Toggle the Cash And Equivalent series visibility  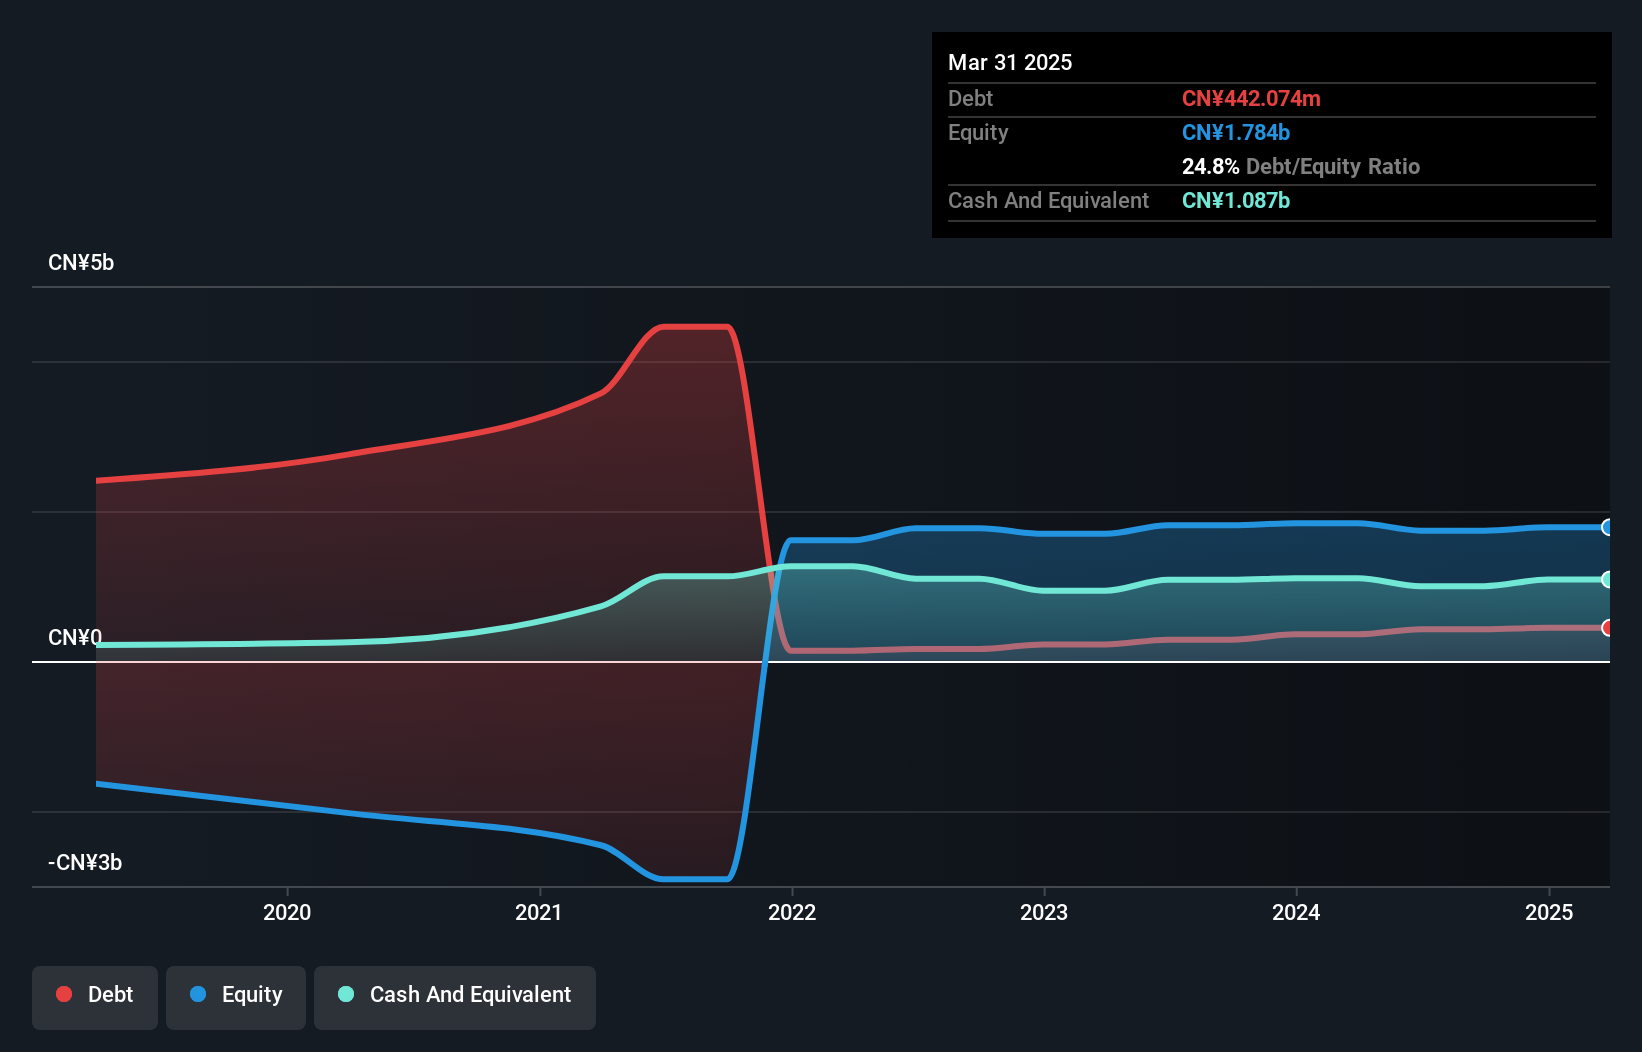point(455,995)
